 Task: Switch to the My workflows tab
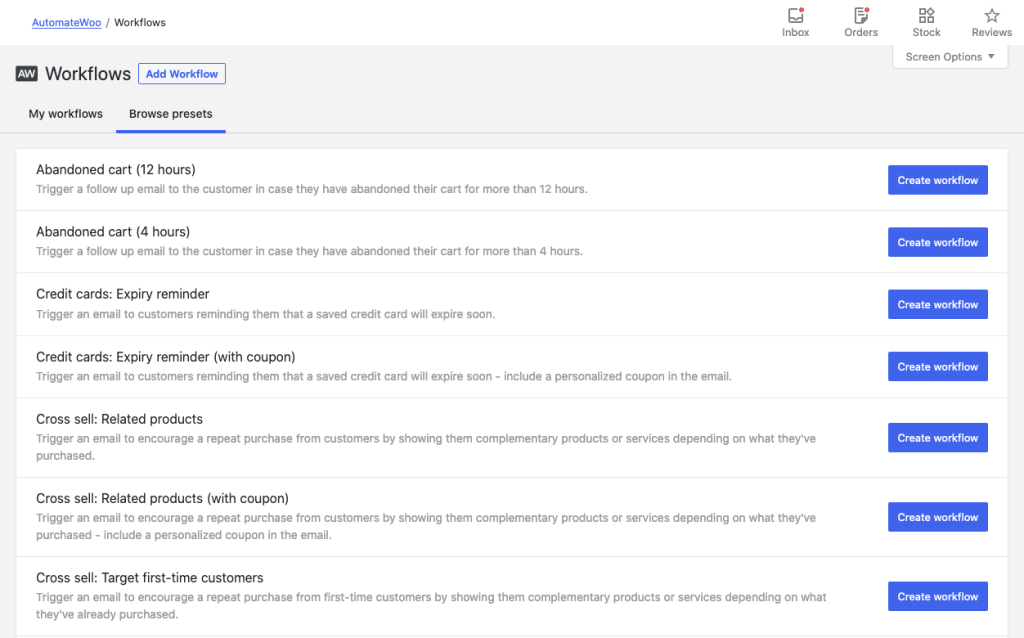click(65, 113)
